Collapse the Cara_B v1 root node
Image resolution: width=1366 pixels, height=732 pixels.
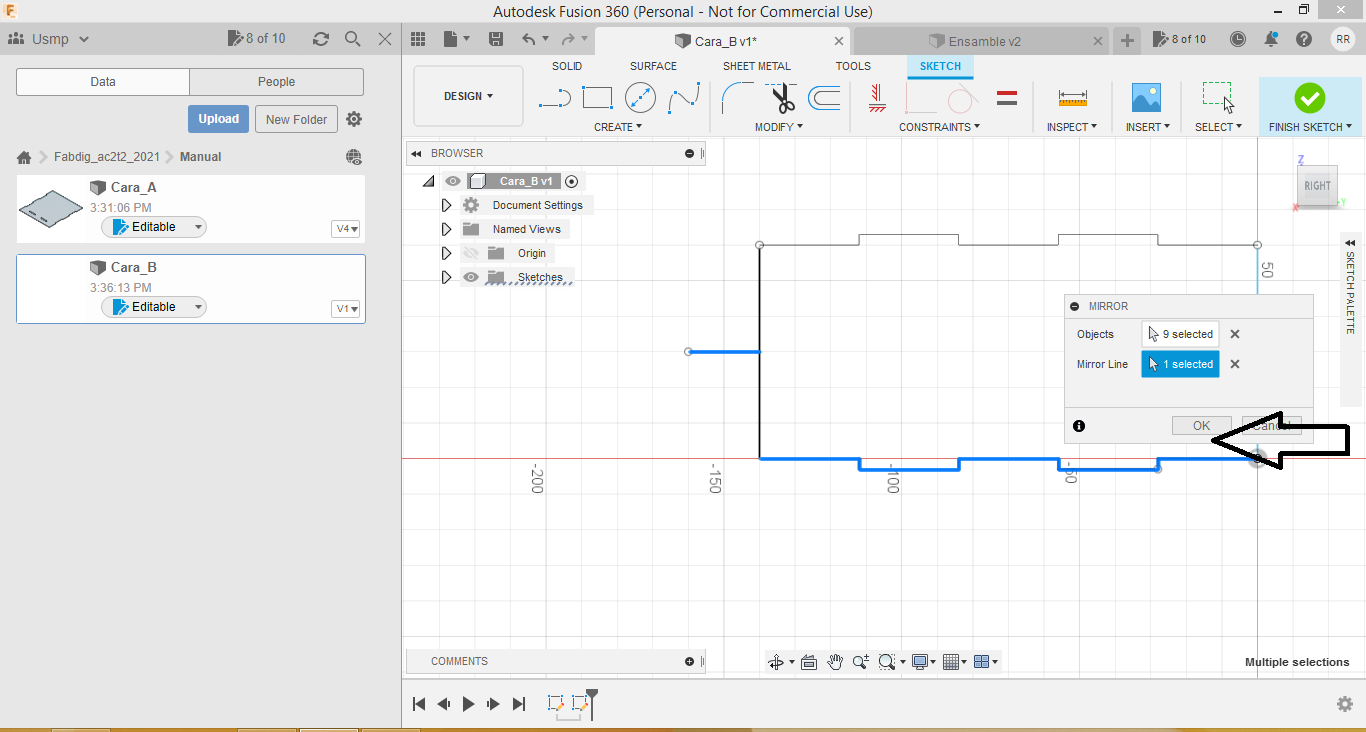click(x=428, y=181)
